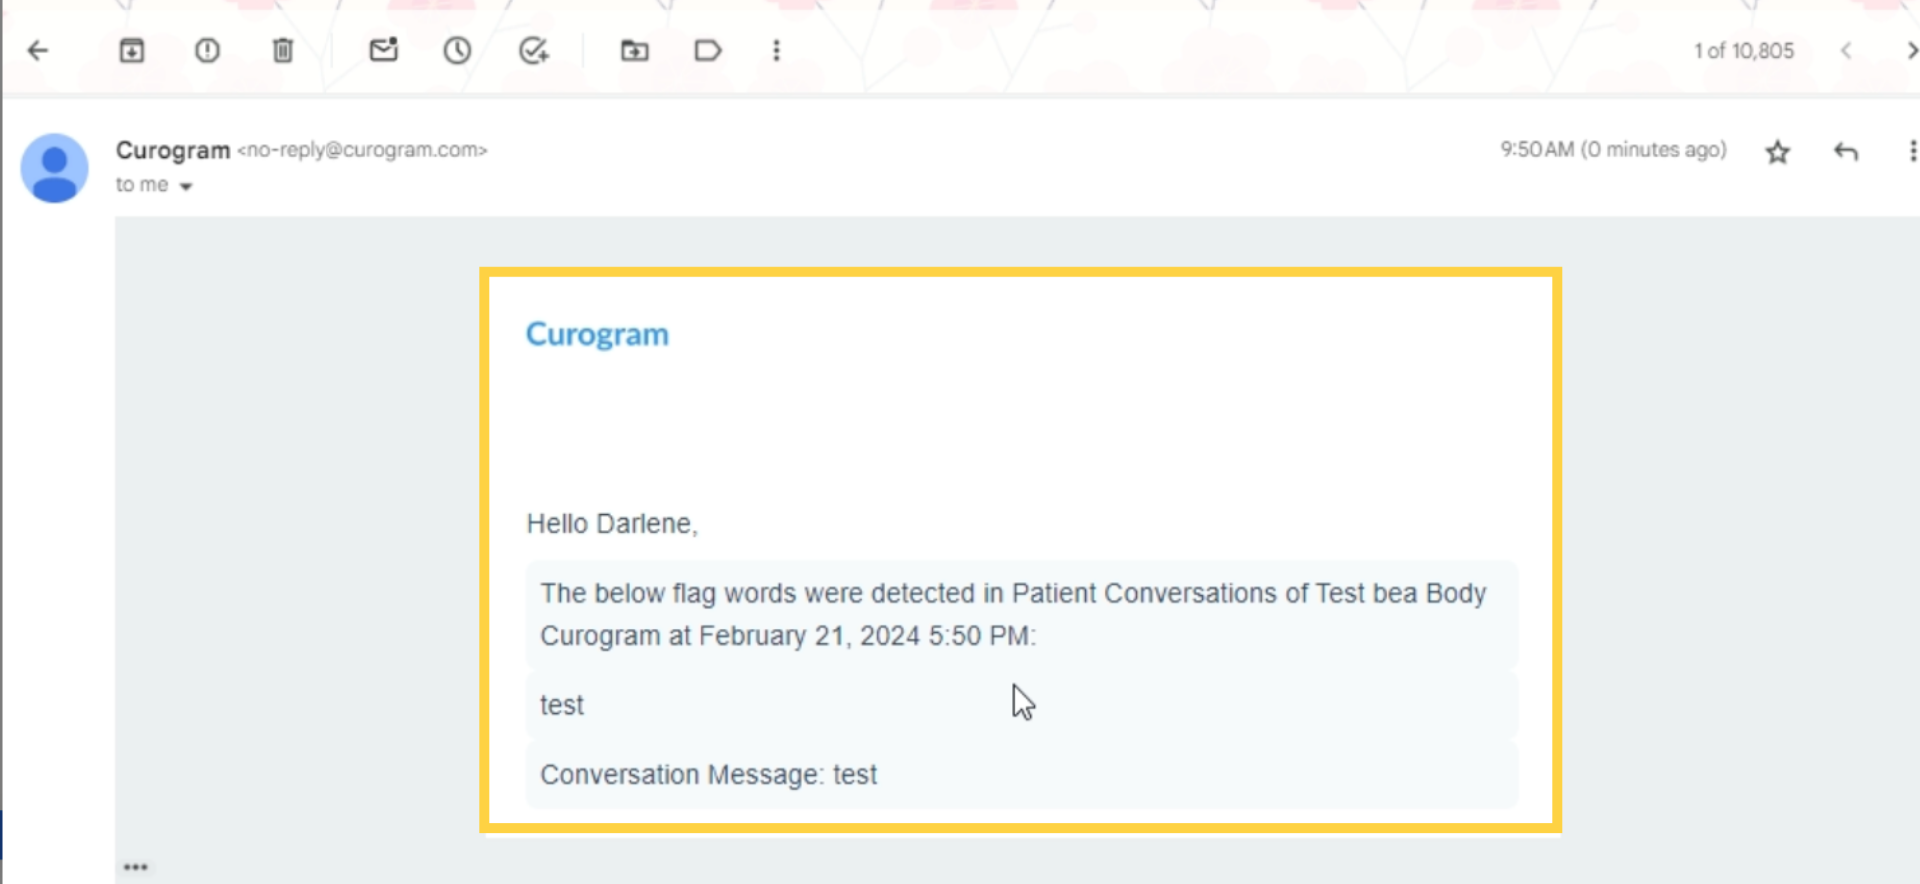Move the email to a folder
The width and height of the screenshot is (1920, 884).
tap(634, 51)
